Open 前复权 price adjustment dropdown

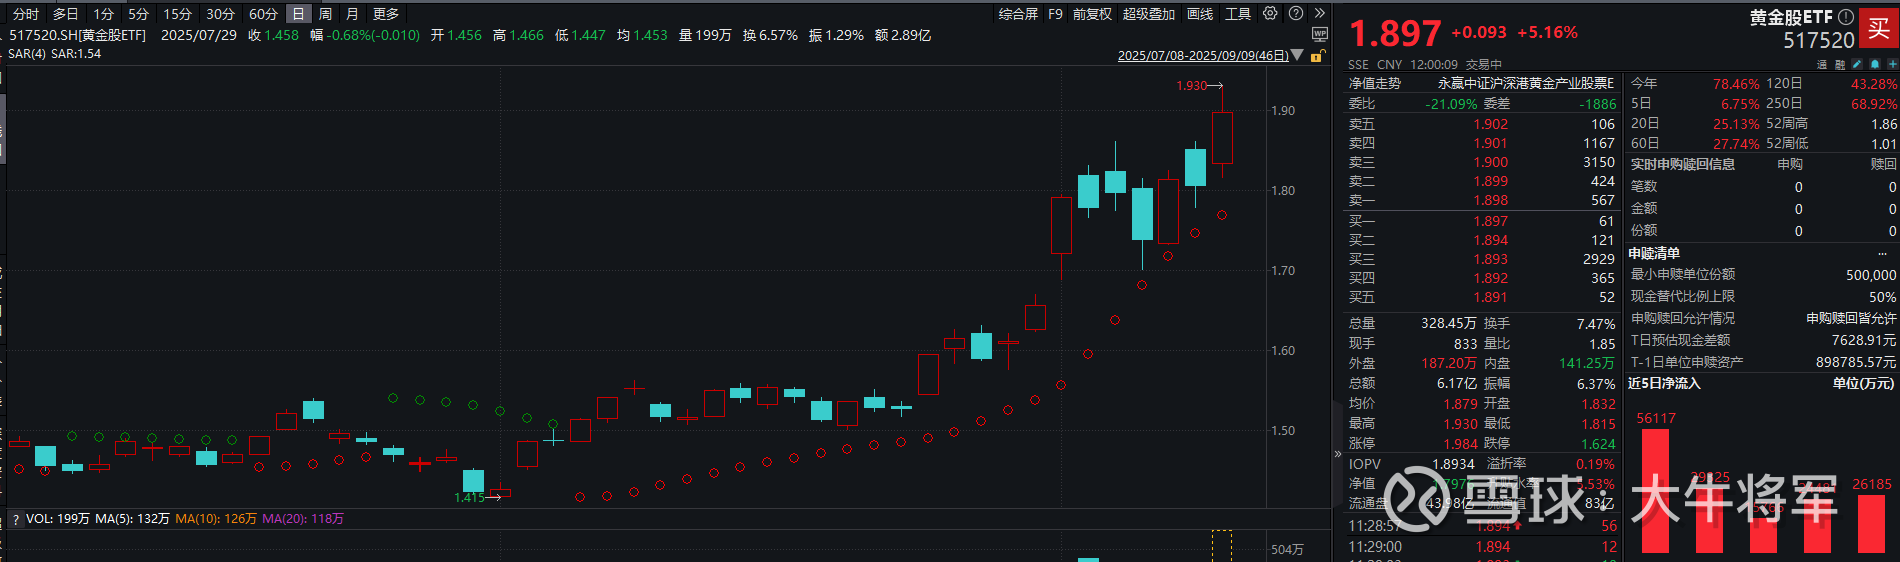pyautogui.click(x=1092, y=14)
